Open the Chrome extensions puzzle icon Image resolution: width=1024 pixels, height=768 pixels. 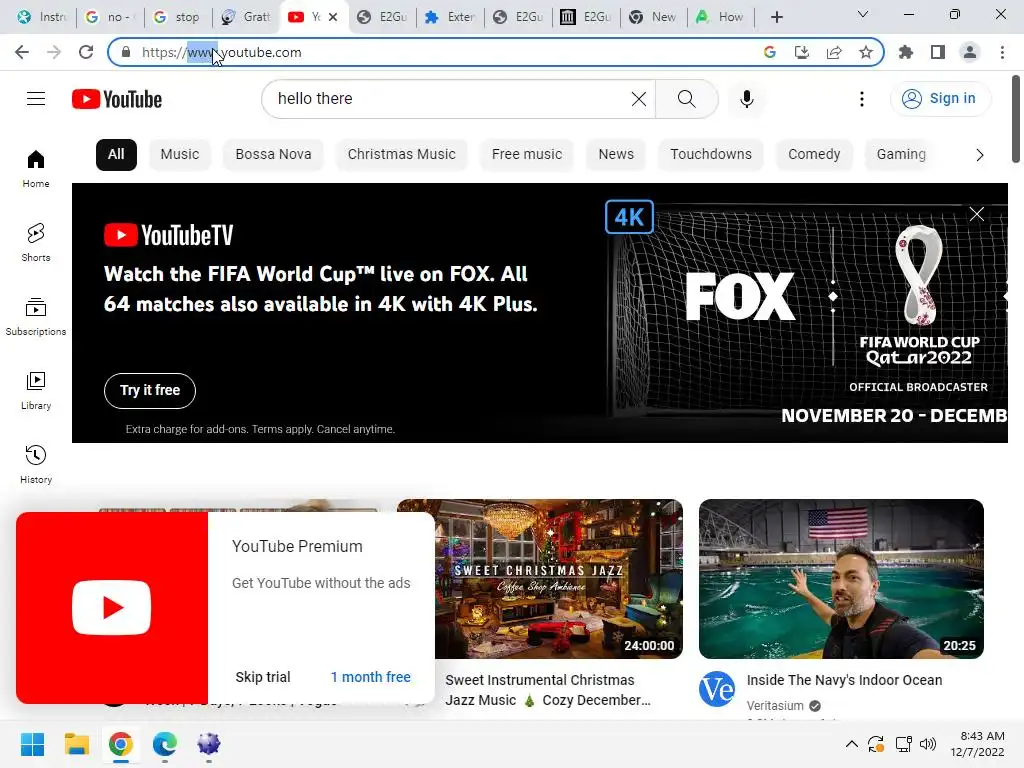(906, 52)
